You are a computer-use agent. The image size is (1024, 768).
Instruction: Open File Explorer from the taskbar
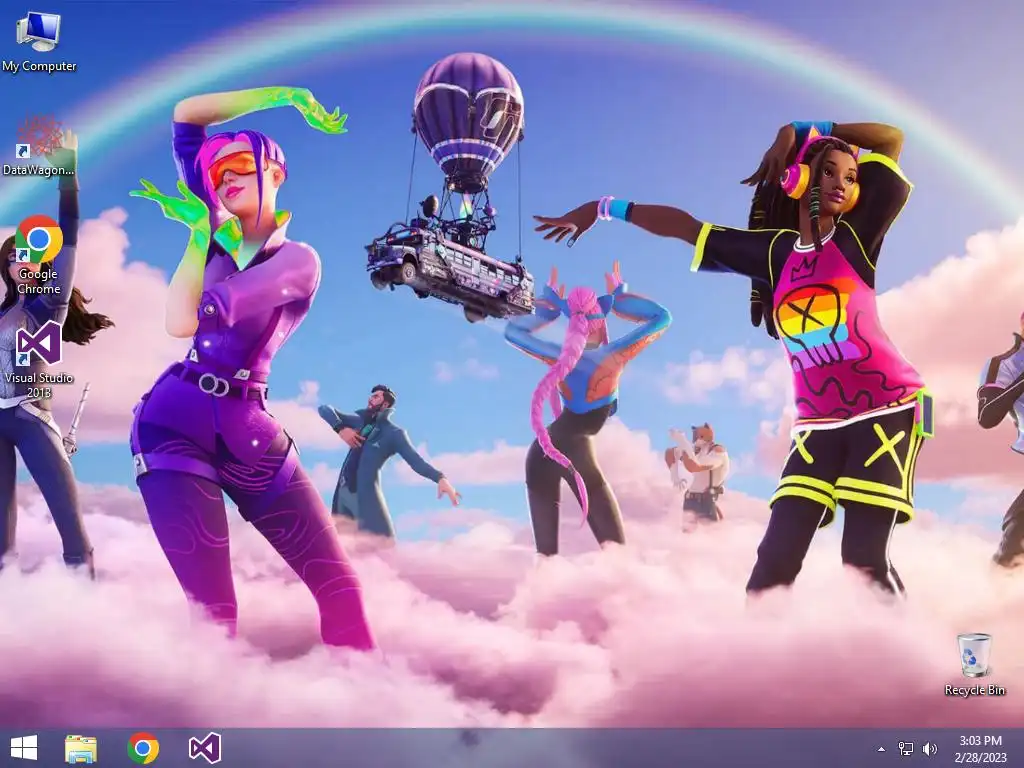(x=81, y=748)
